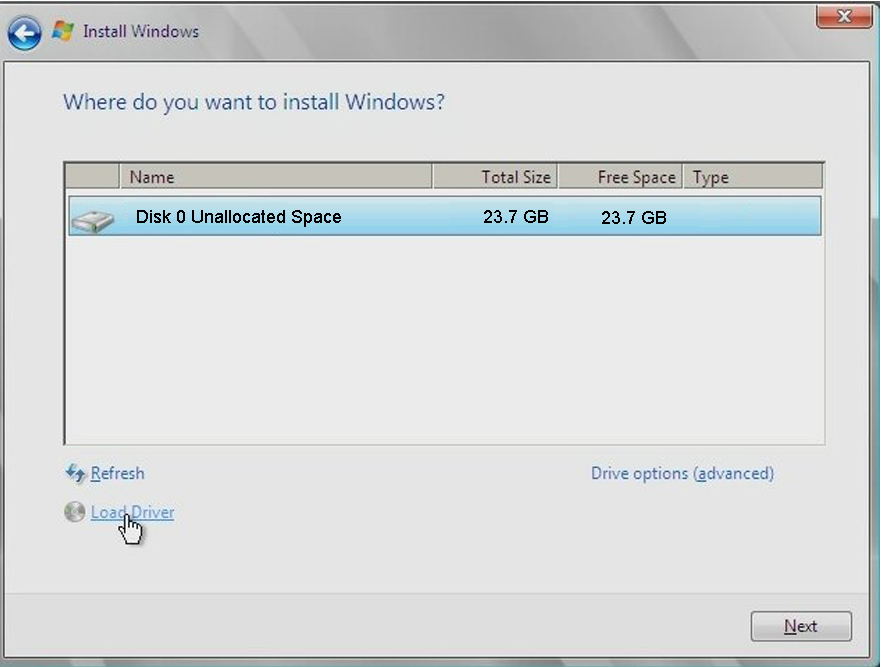The width and height of the screenshot is (888, 667).
Task: Click the Next button
Action: (801, 626)
